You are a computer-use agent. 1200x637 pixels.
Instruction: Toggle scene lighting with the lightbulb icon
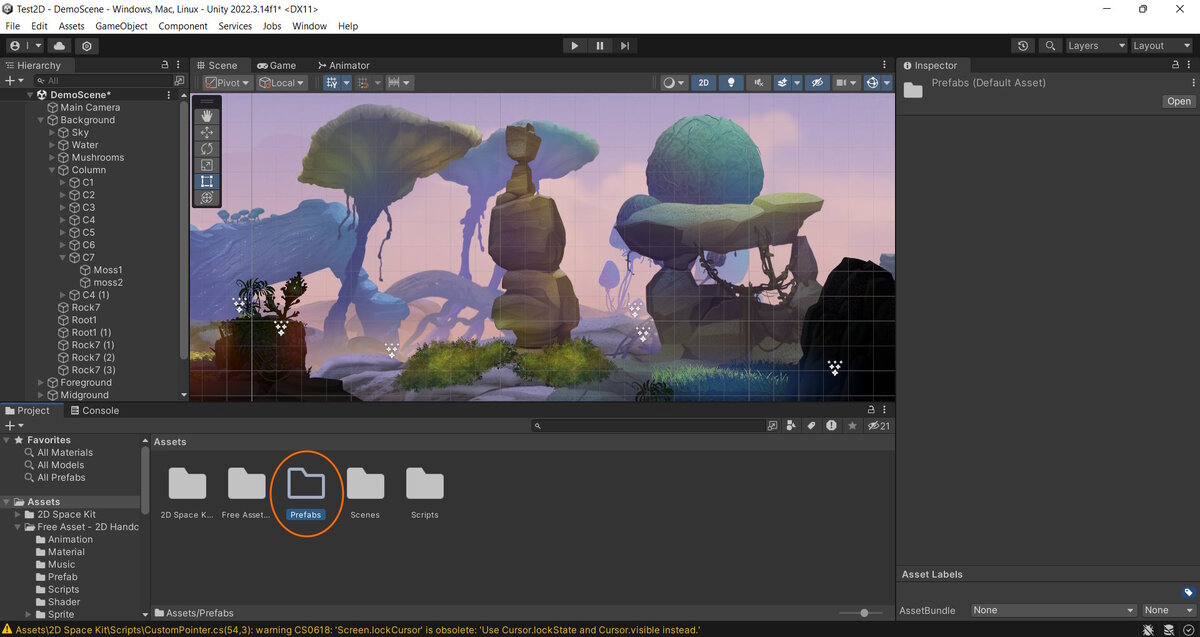(731, 83)
